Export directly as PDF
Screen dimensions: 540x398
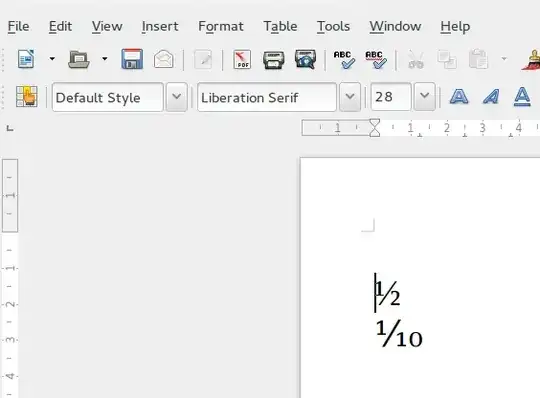(x=242, y=59)
